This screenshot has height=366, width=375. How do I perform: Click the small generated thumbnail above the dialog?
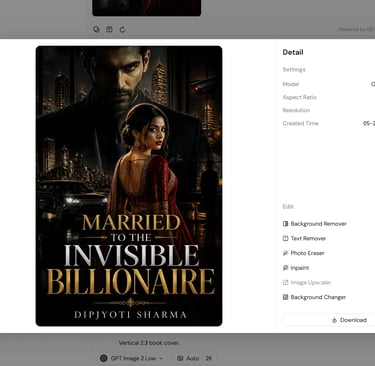click(147, 8)
